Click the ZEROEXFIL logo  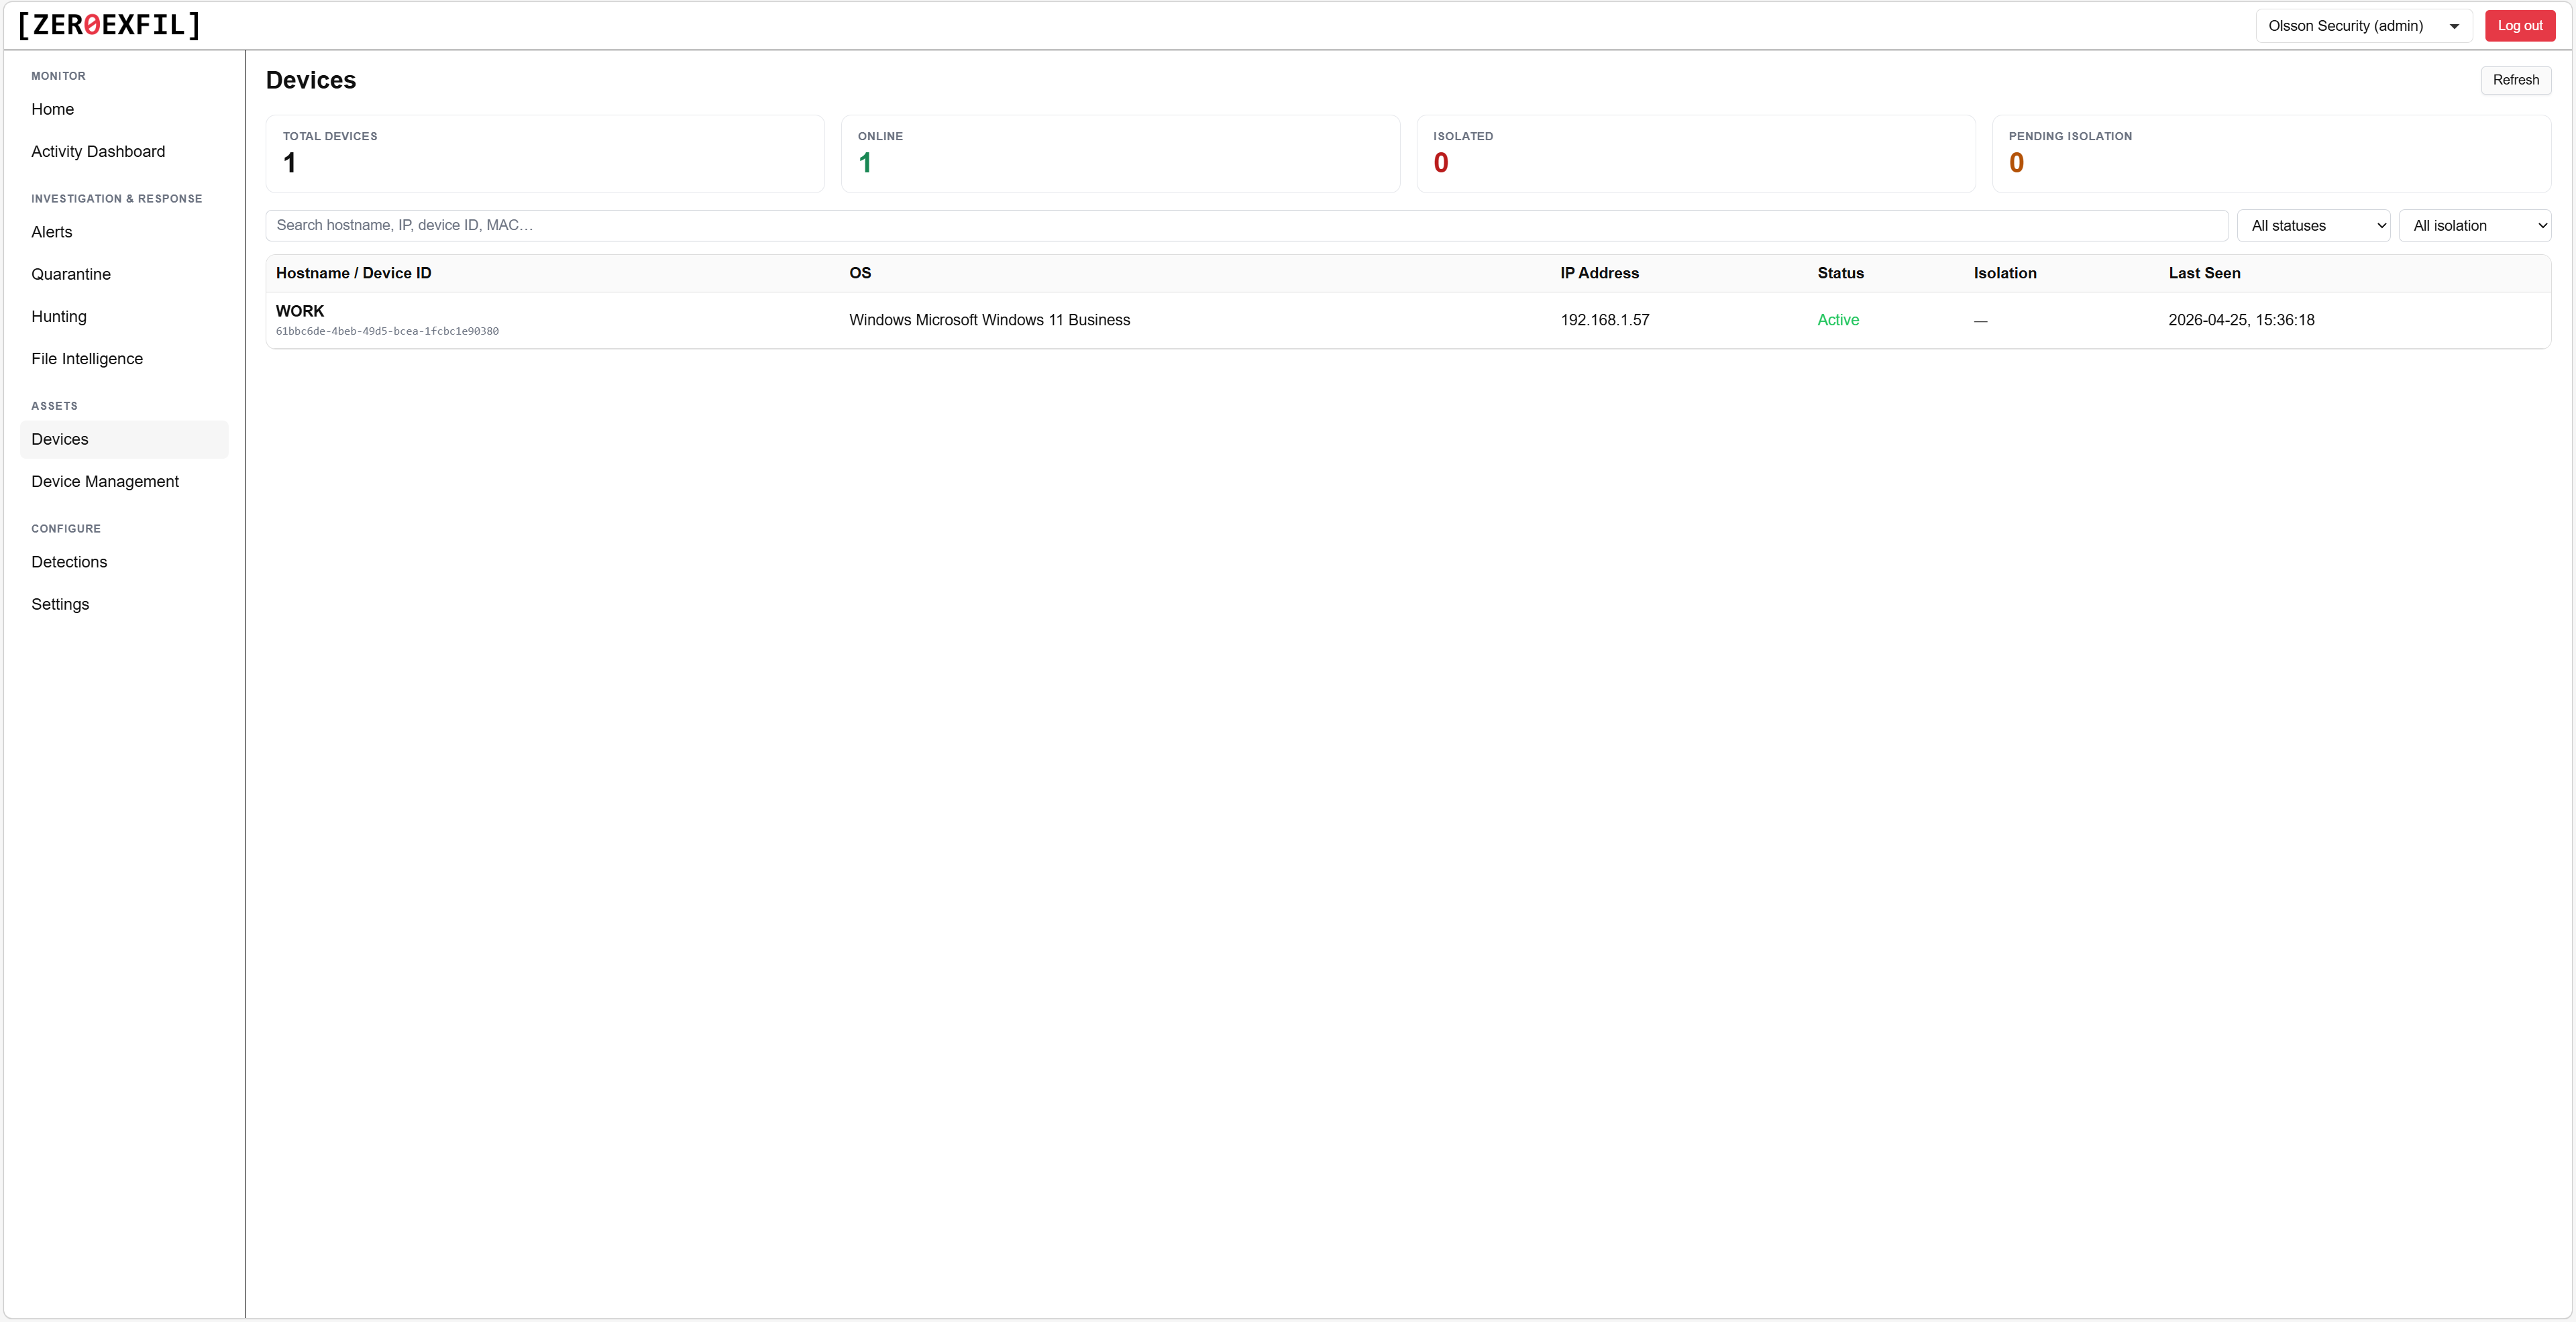coord(107,25)
